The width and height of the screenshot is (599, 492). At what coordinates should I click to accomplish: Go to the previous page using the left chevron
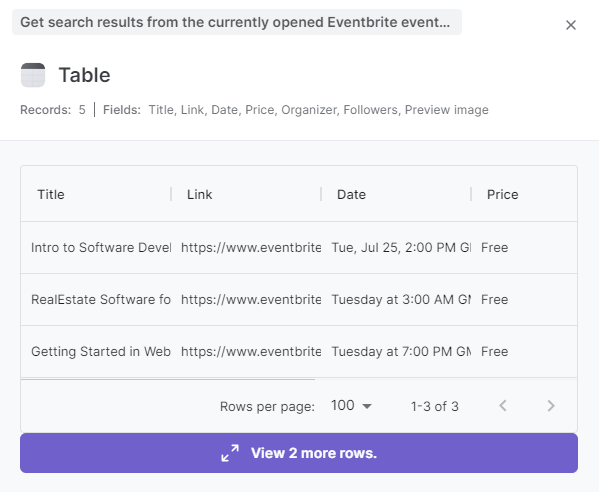(503, 406)
